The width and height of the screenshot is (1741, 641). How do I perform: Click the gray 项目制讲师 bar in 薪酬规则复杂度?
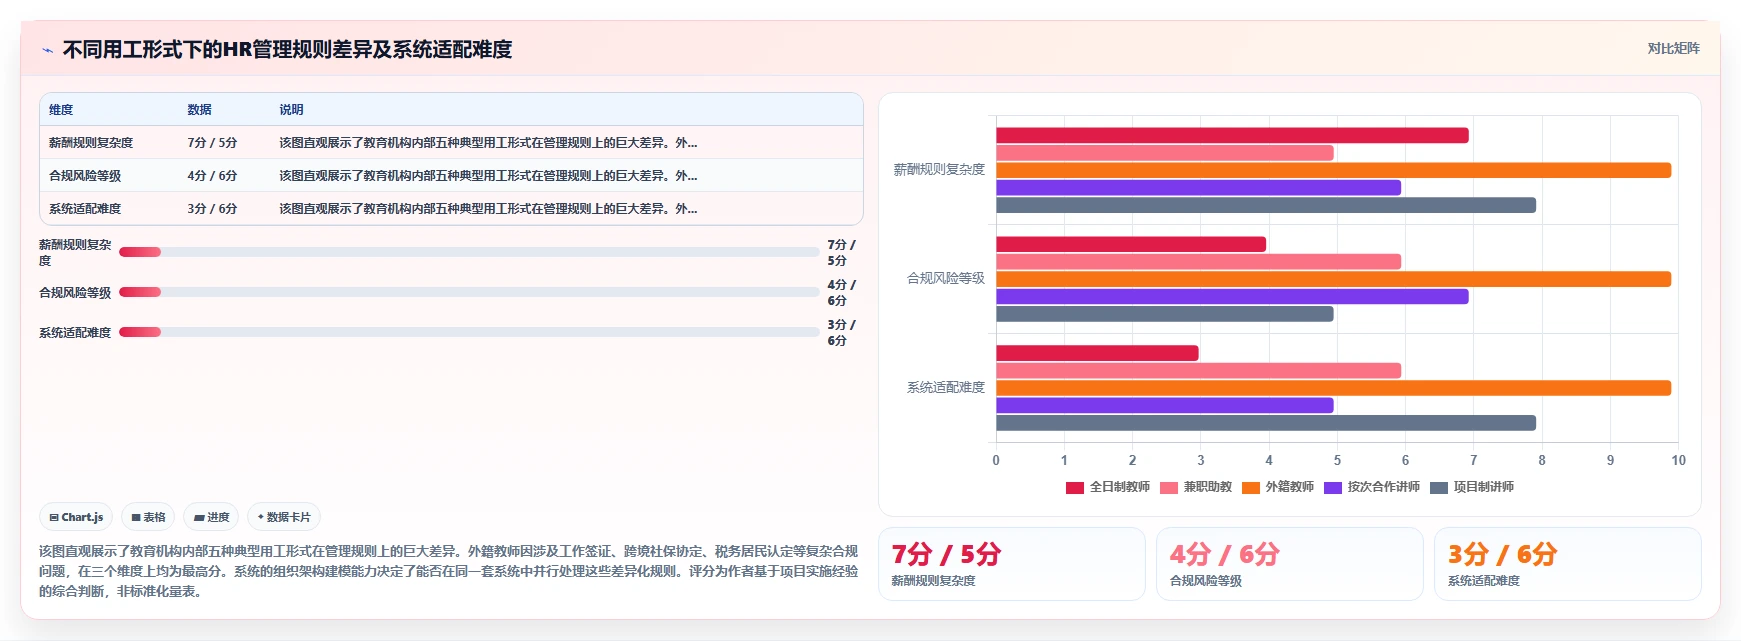coord(1266,205)
